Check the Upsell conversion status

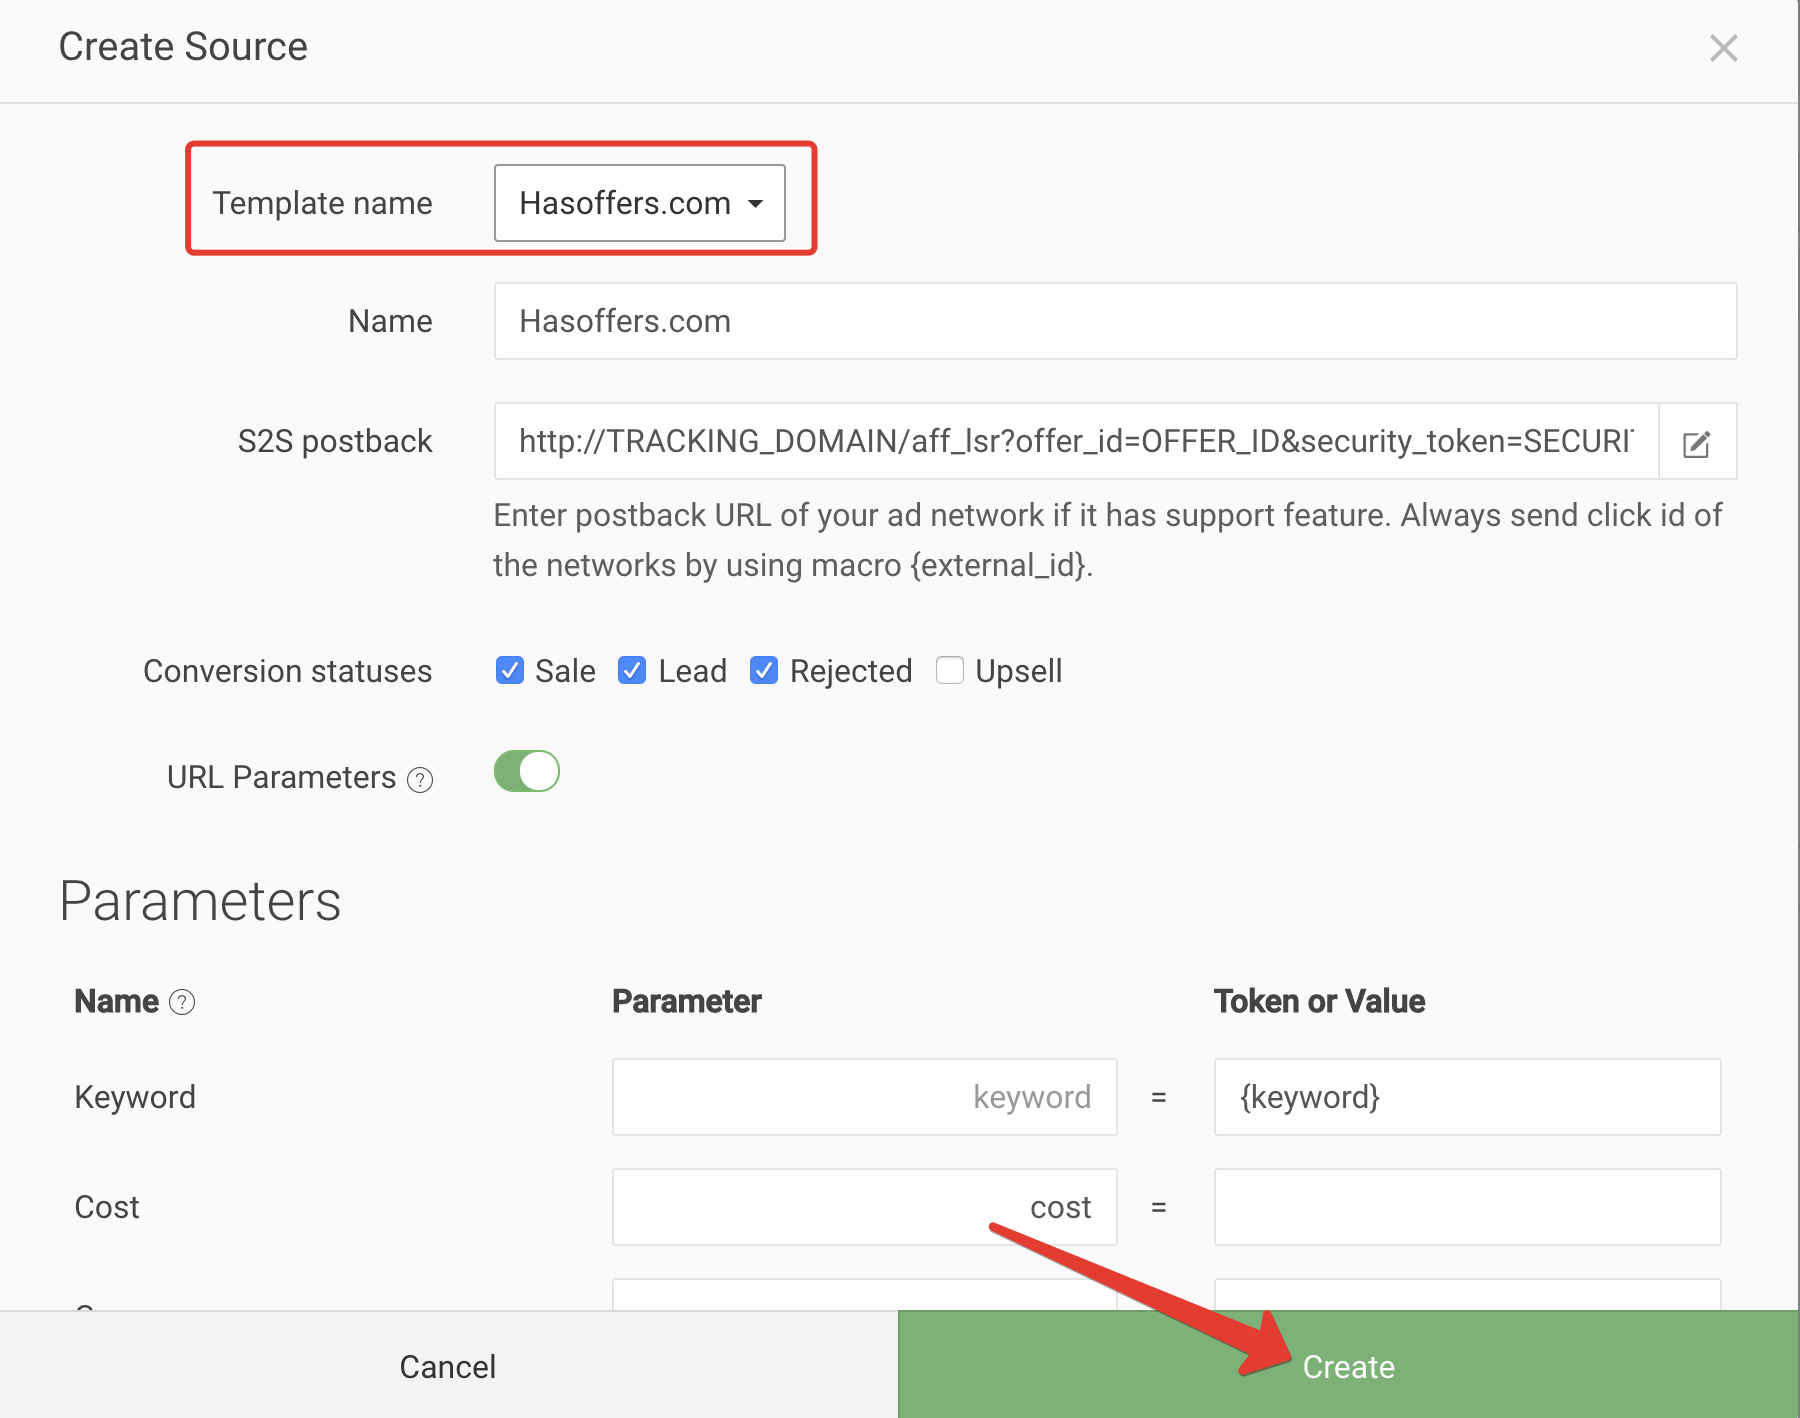pyautogui.click(x=950, y=670)
